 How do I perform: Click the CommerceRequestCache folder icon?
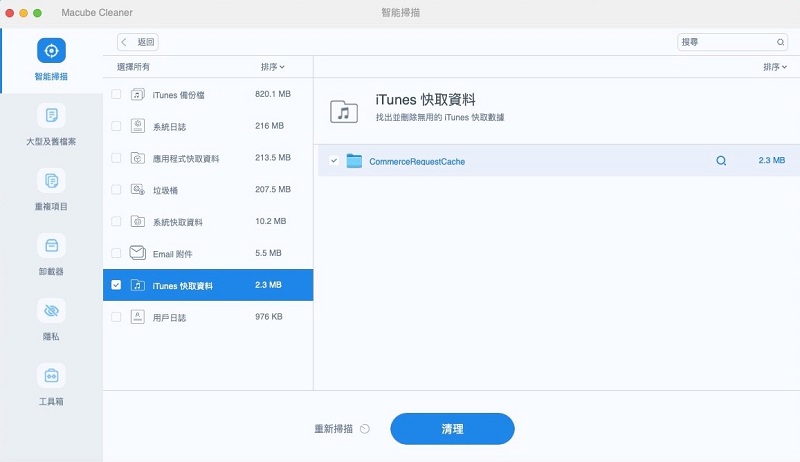click(x=354, y=161)
